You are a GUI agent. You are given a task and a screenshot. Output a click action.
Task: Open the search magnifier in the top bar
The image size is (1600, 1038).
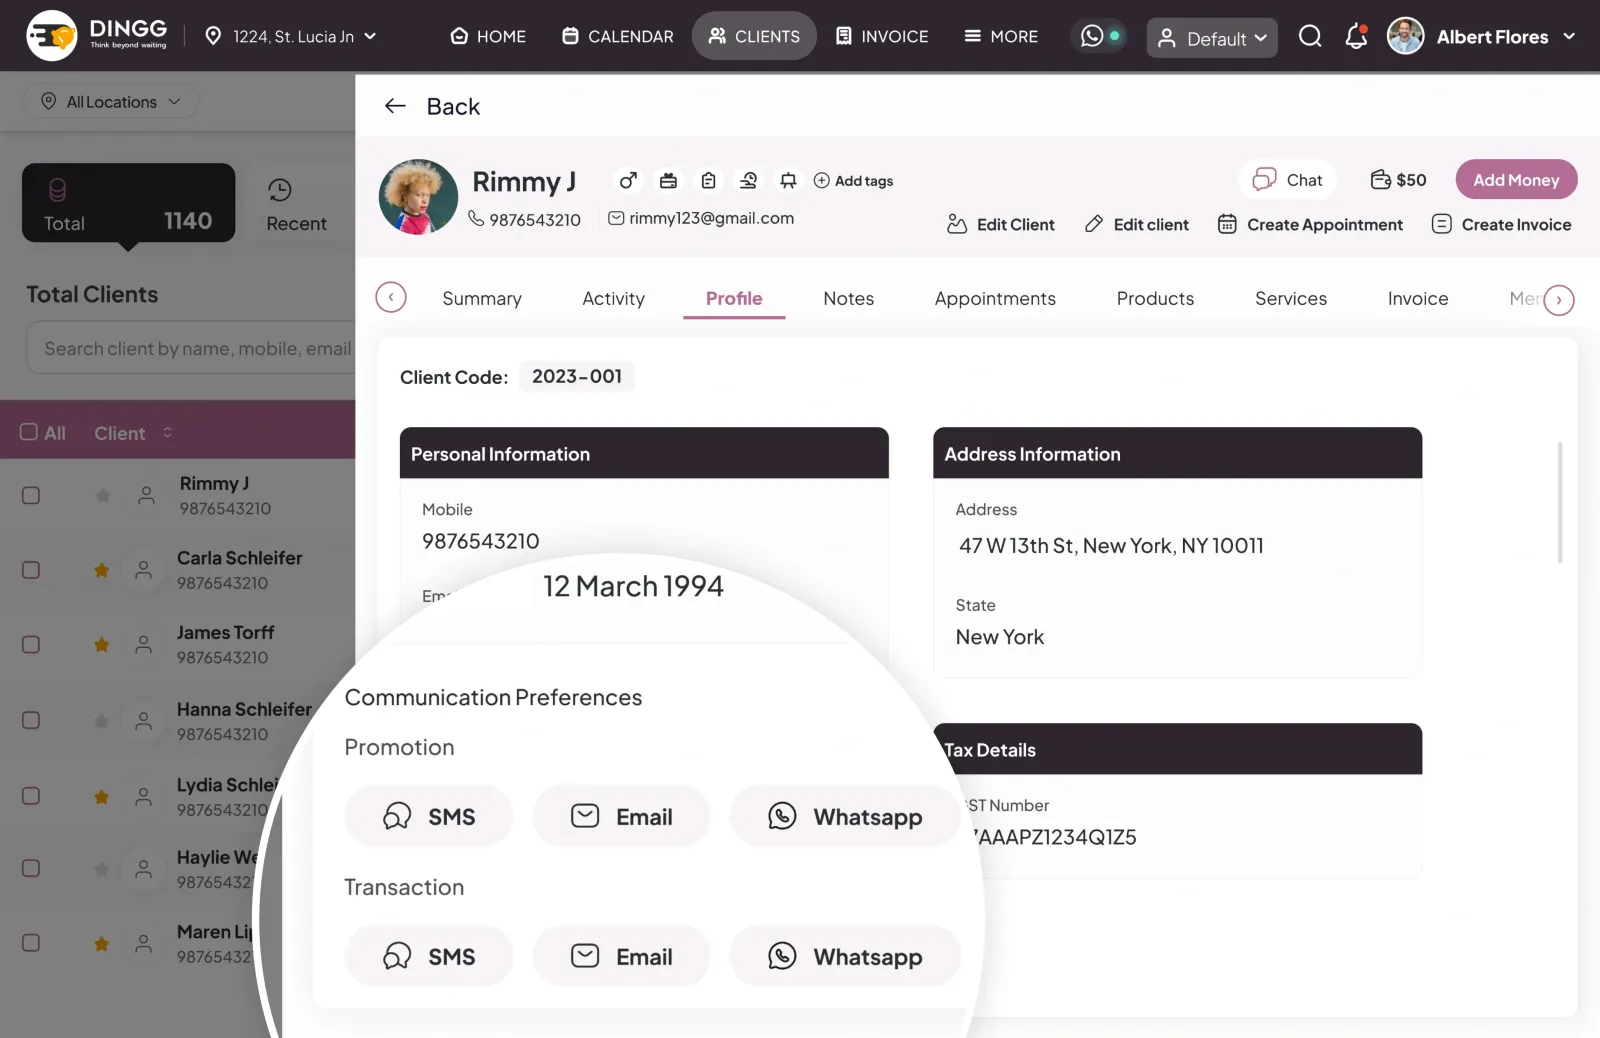[1310, 37]
